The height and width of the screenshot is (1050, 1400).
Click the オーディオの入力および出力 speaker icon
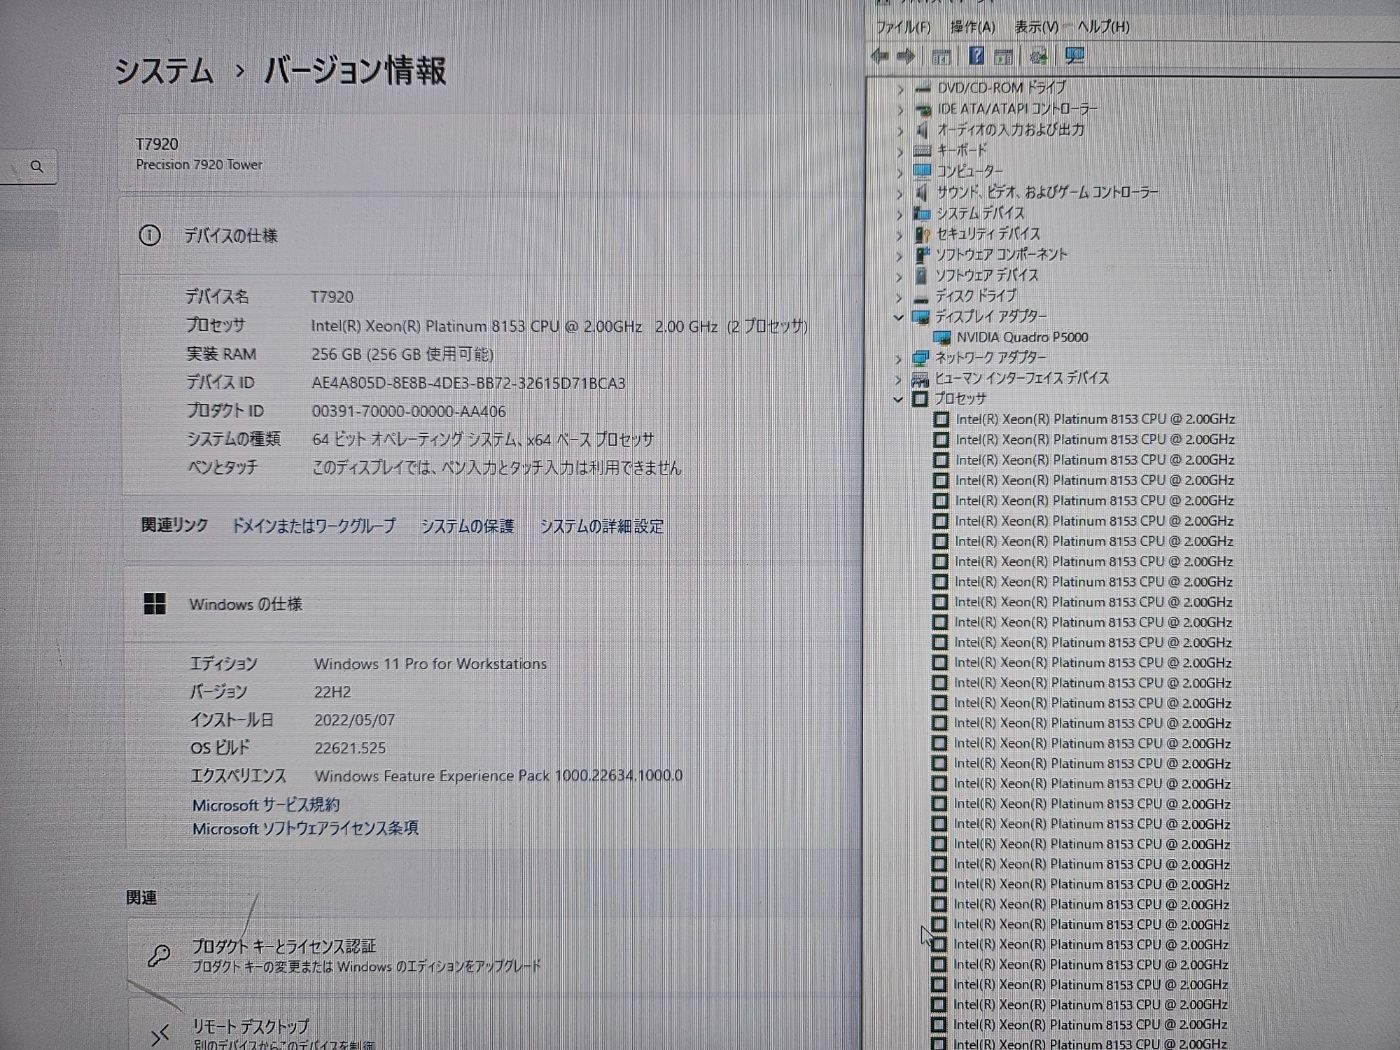pos(922,130)
